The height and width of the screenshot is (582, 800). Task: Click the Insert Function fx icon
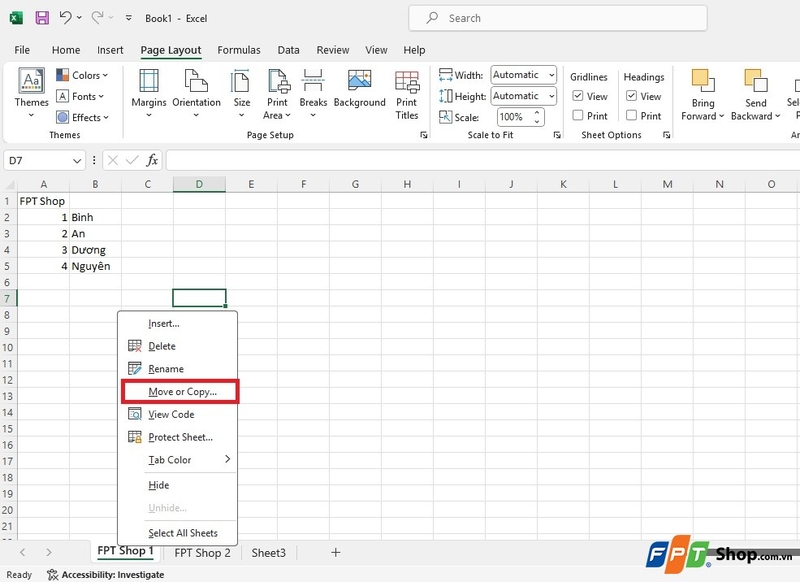(152, 161)
